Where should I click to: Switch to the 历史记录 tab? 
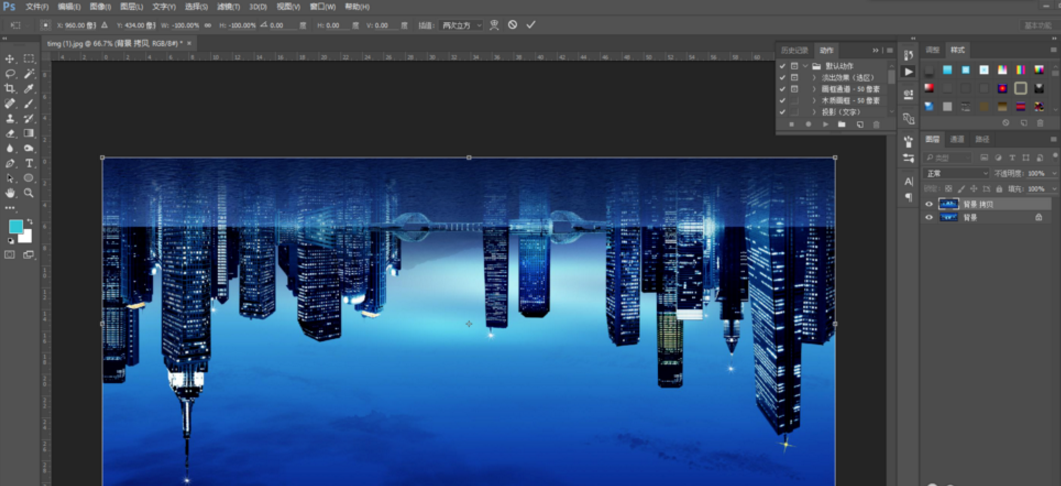pos(795,50)
